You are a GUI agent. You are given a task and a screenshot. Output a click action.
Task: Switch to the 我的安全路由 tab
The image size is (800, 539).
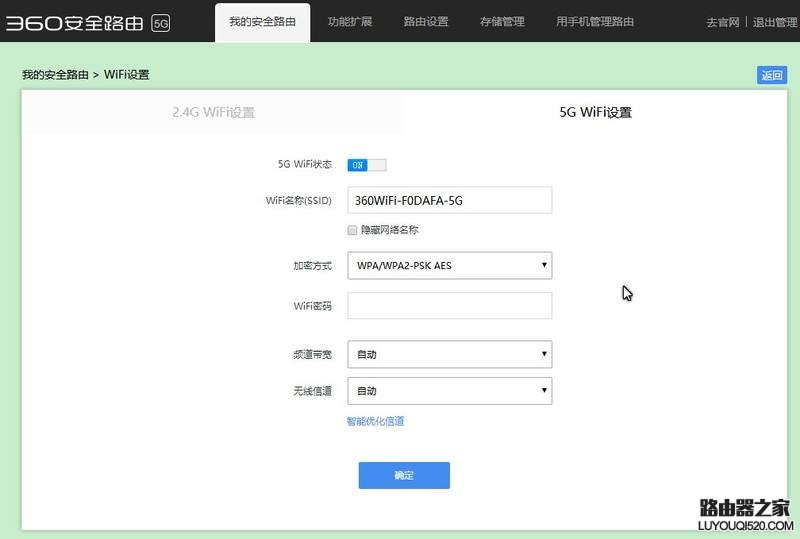(262, 22)
